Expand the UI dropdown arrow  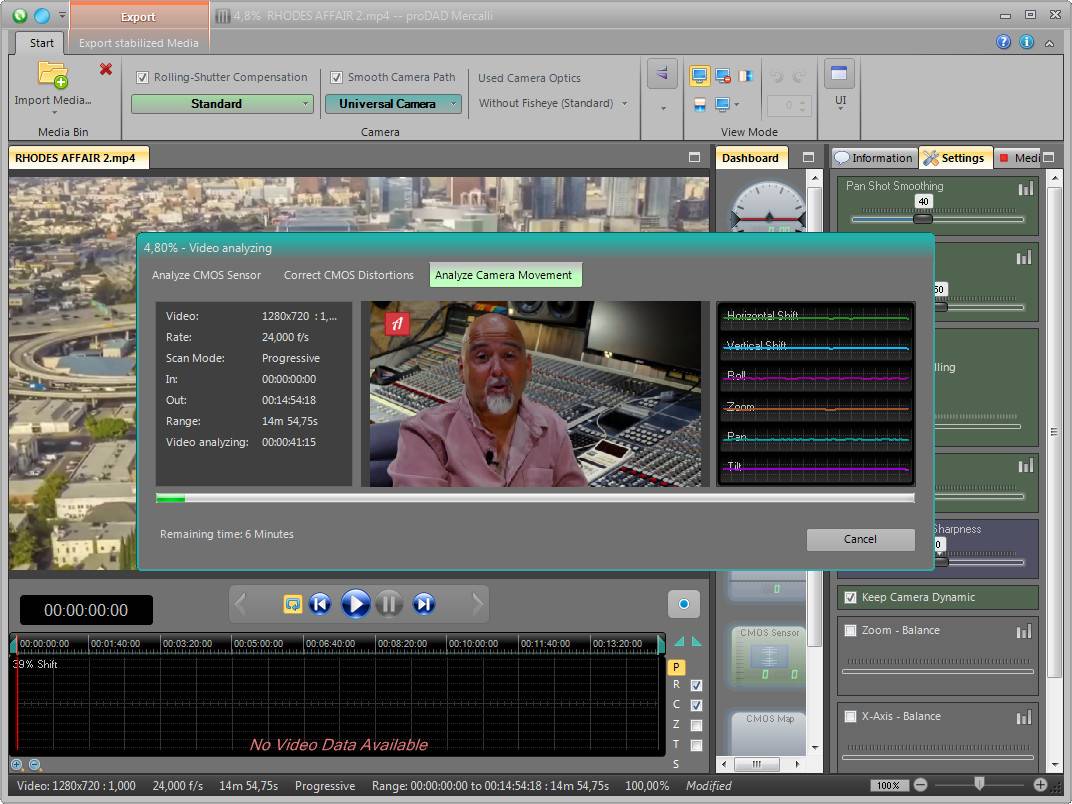pos(840,109)
